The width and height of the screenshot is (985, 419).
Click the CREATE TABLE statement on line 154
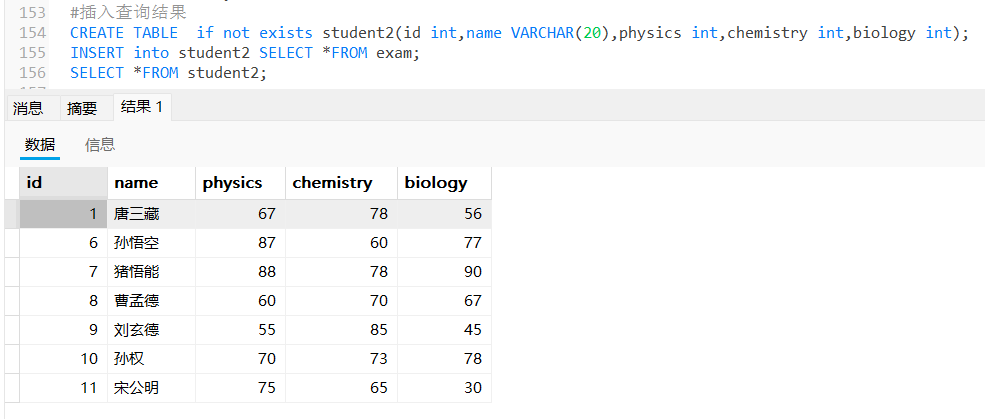(520, 33)
